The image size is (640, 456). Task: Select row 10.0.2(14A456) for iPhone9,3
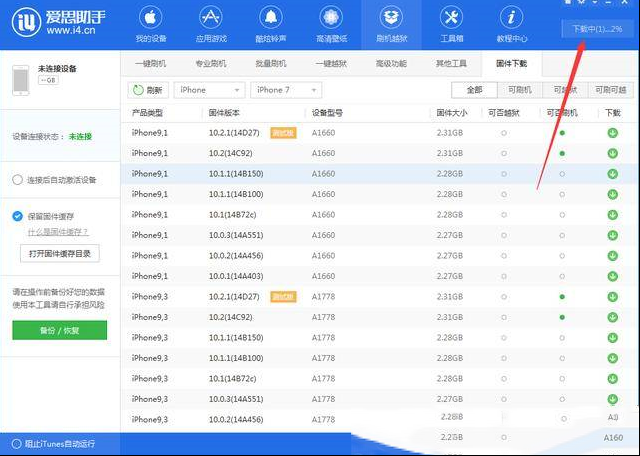(x=380, y=419)
